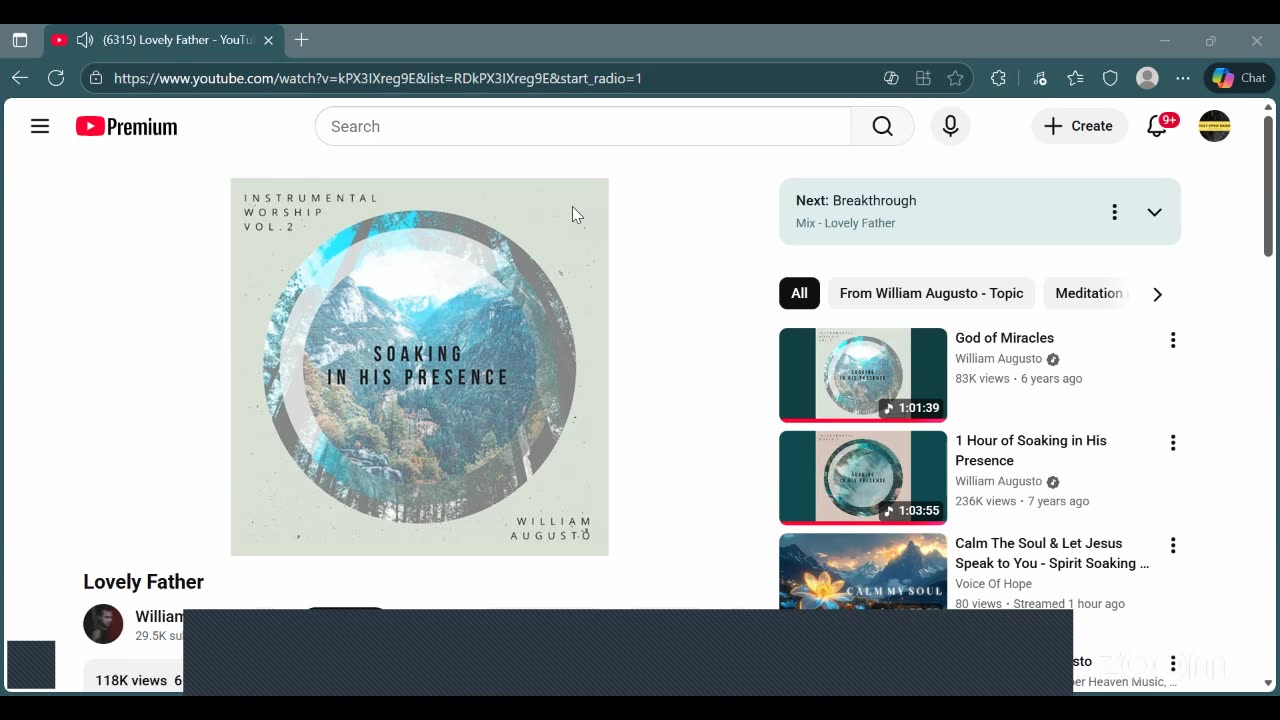The height and width of the screenshot is (720, 1280).
Task: Show more filter chips with the right arrow
Action: click(1157, 294)
